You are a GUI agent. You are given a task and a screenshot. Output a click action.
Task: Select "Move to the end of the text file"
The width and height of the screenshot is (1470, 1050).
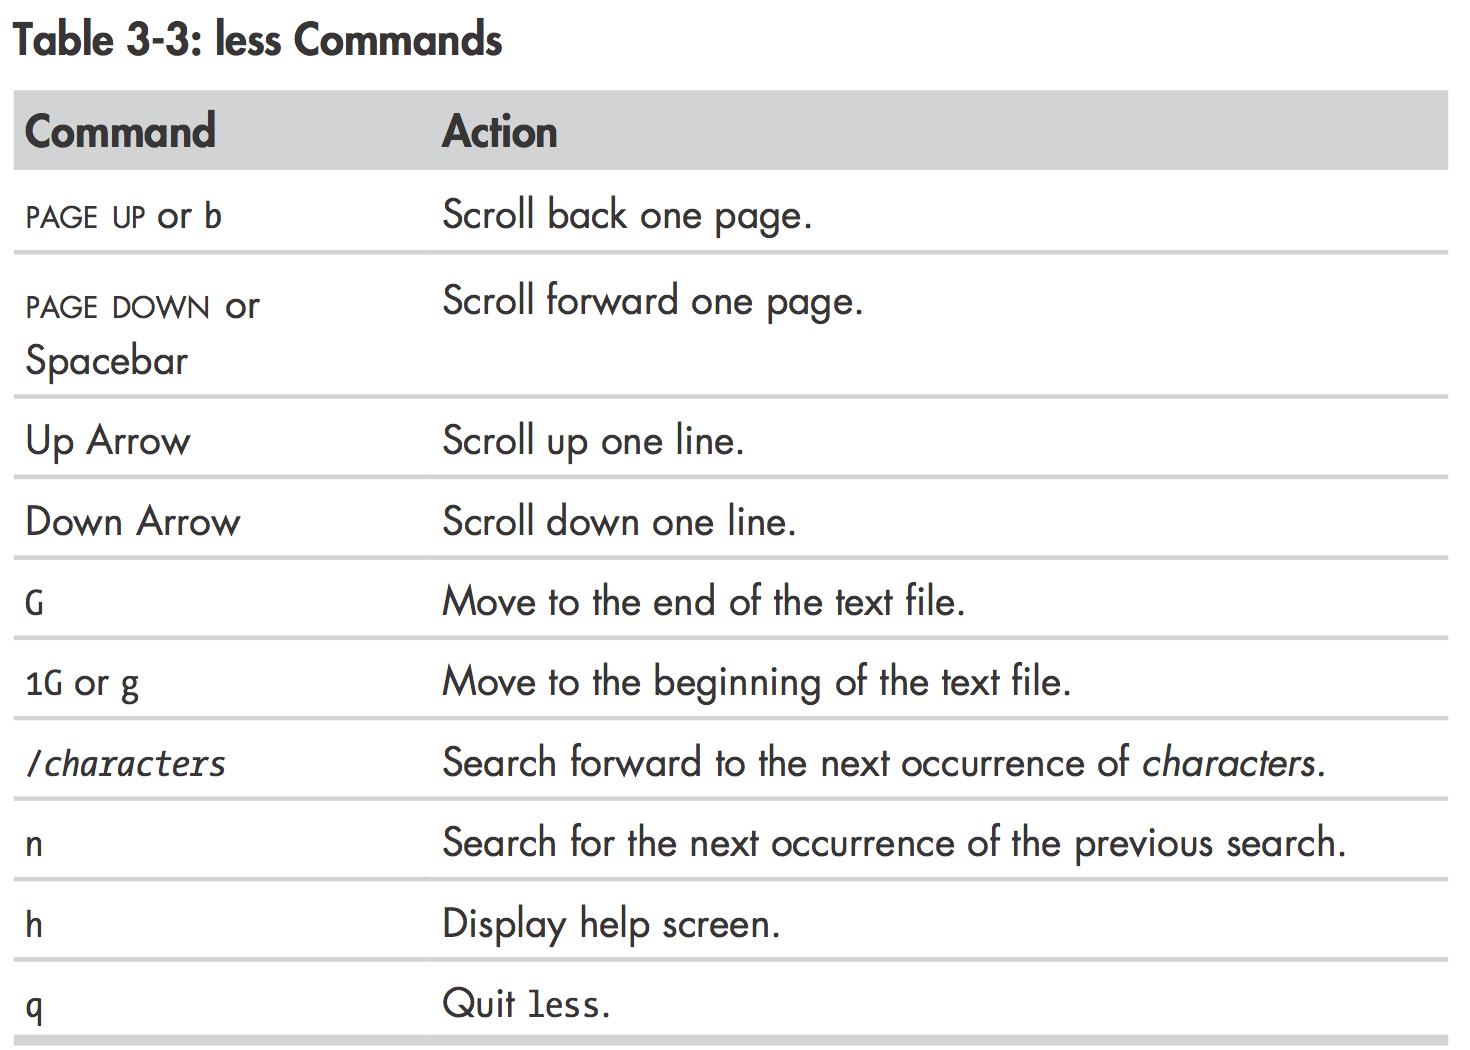(702, 602)
